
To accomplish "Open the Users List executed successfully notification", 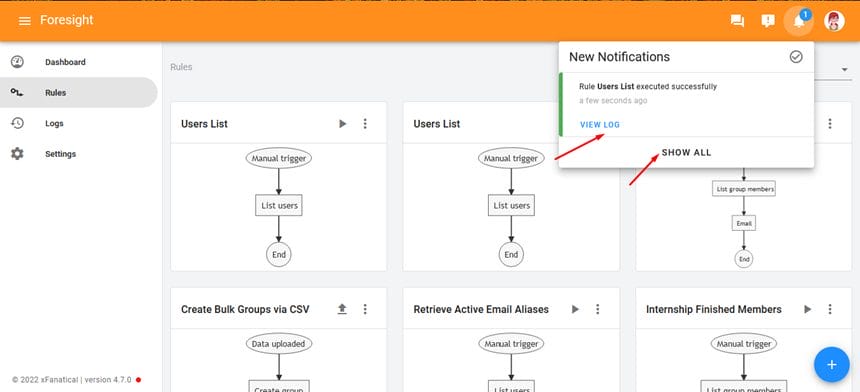I will 686,105.
